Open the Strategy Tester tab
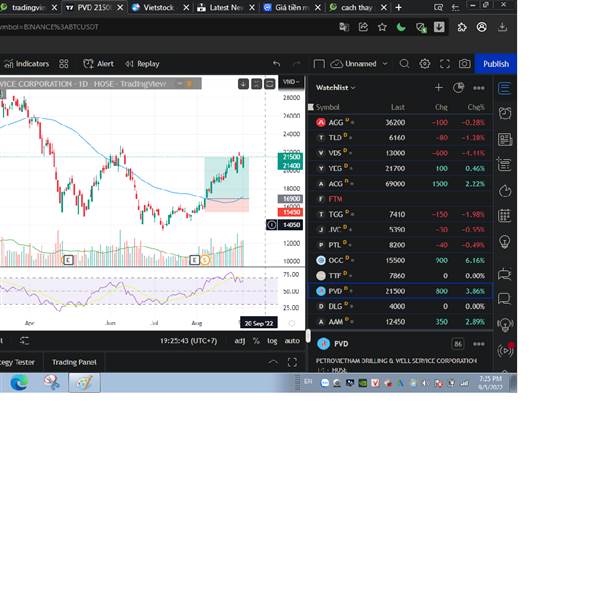The width and height of the screenshot is (600, 600). [18, 362]
